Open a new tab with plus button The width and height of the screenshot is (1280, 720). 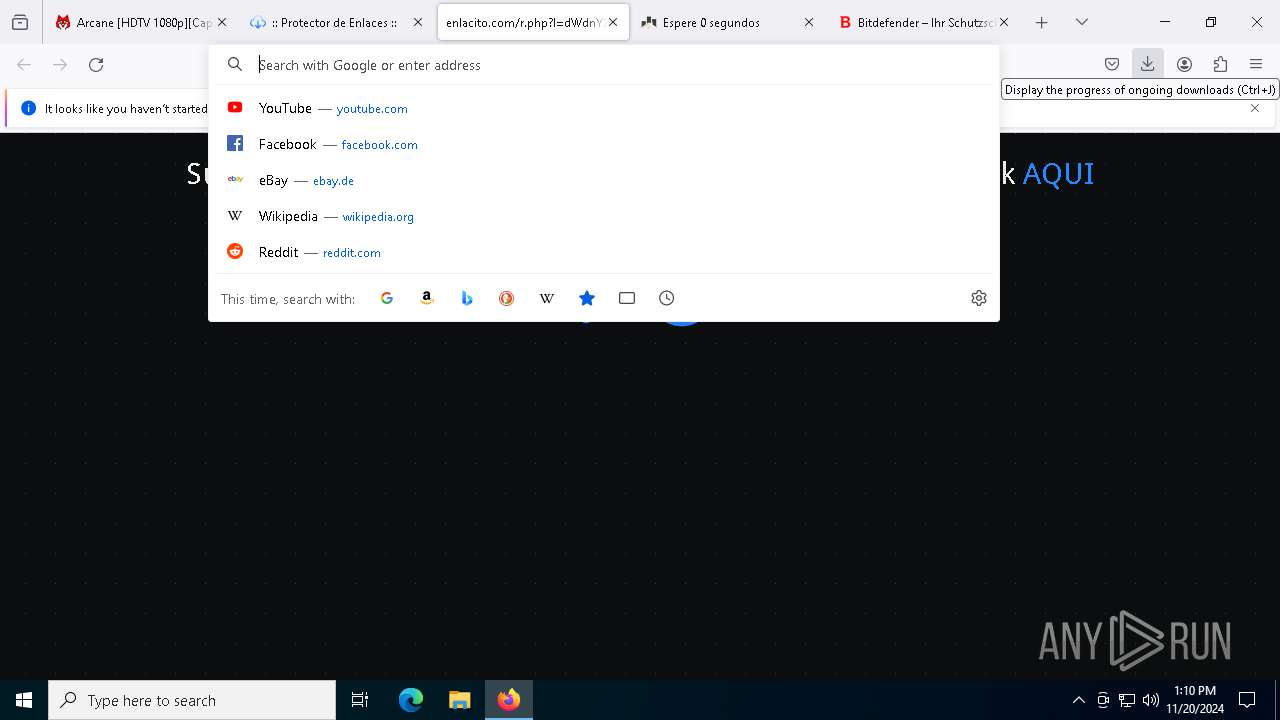point(1042,22)
